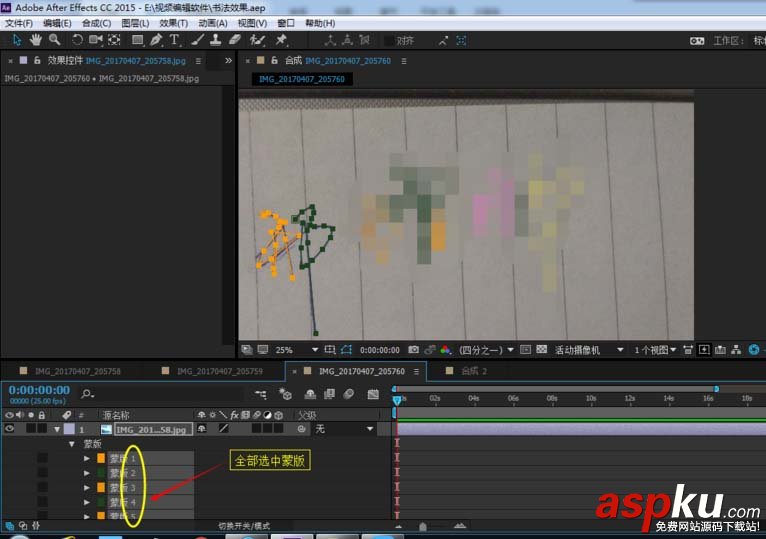The height and width of the screenshot is (539, 766).
Task: Expand the 蒙版 1 properties triangle
Action: click(87, 458)
